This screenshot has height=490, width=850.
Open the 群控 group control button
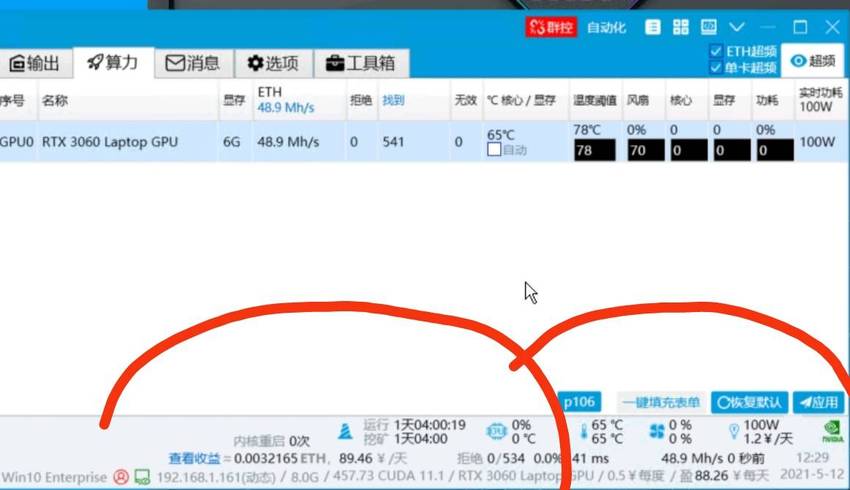coord(551,27)
